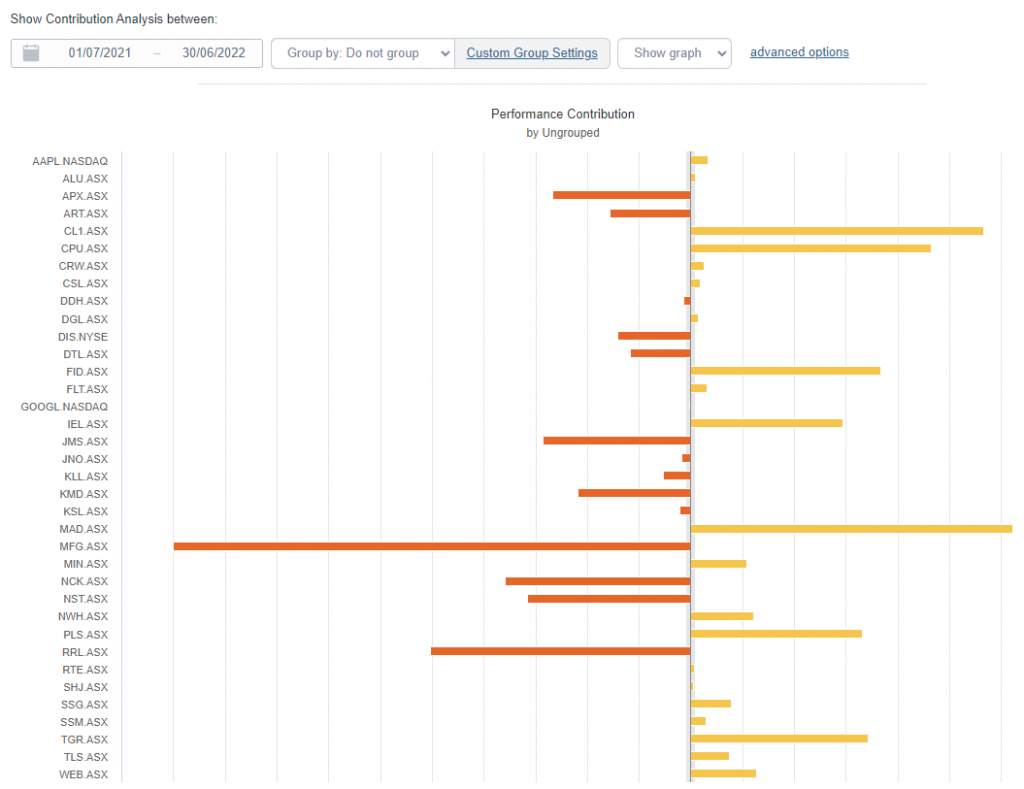Click the KLL.ASX negative bar
The height and width of the screenshot is (789, 1024).
click(677, 475)
